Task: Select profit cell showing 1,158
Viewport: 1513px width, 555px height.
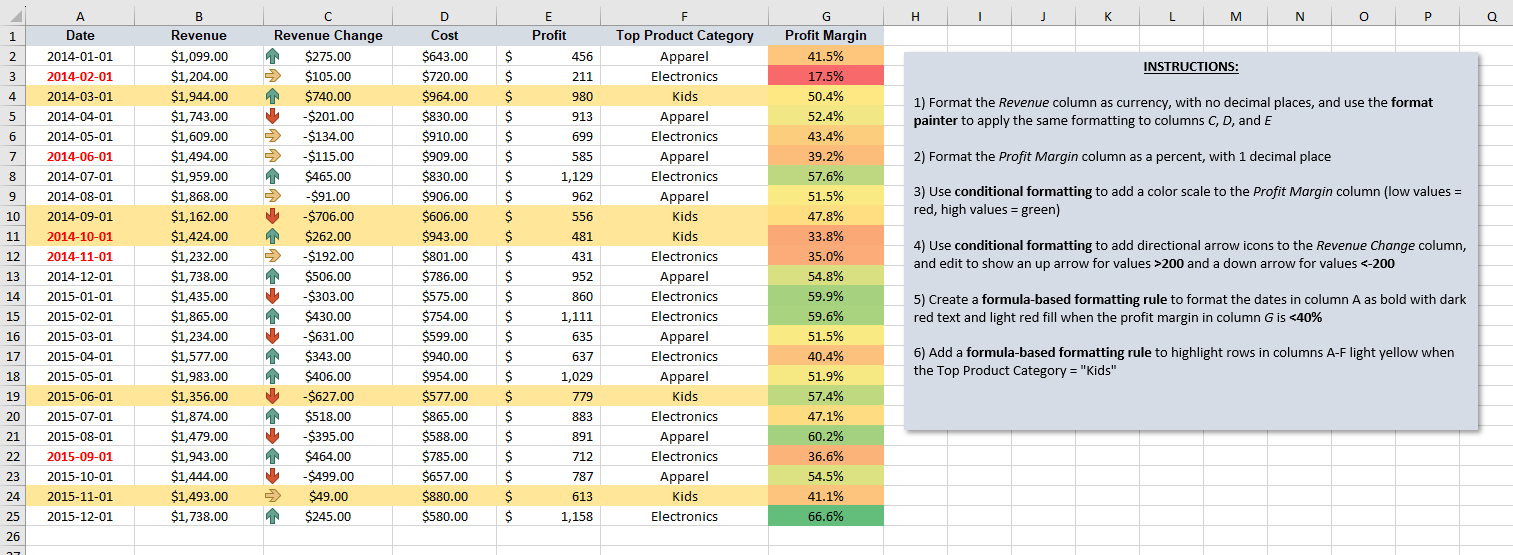Action: pyautogui.click(x=549, y=517)
